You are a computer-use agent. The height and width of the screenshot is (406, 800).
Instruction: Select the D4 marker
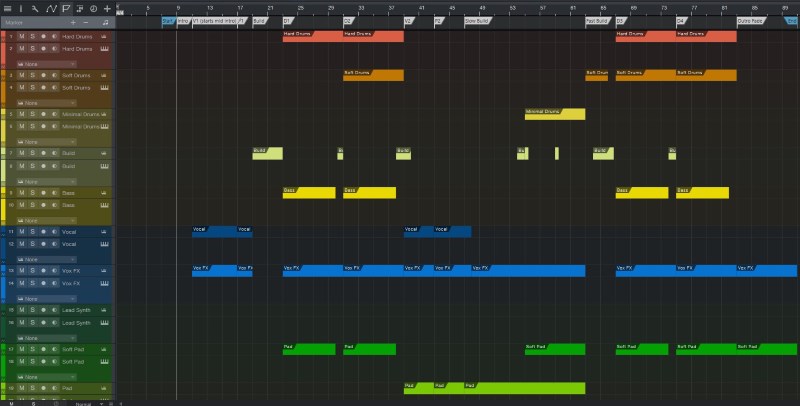coord(681,21)
